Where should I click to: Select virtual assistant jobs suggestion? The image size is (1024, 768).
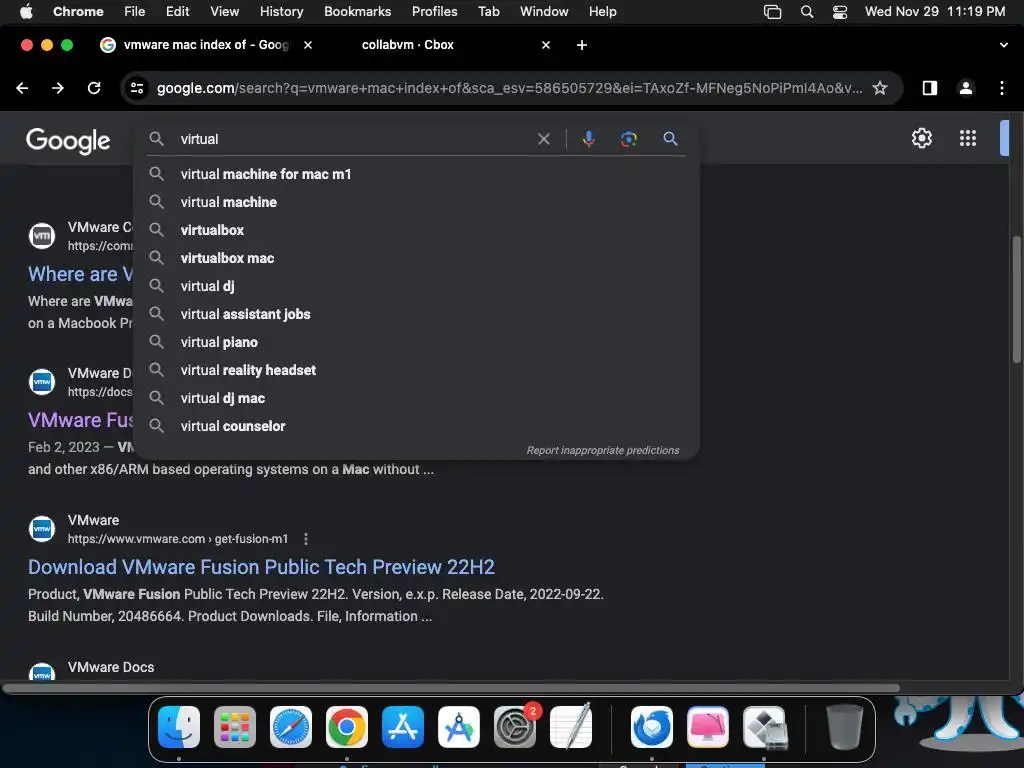(417, 314)
